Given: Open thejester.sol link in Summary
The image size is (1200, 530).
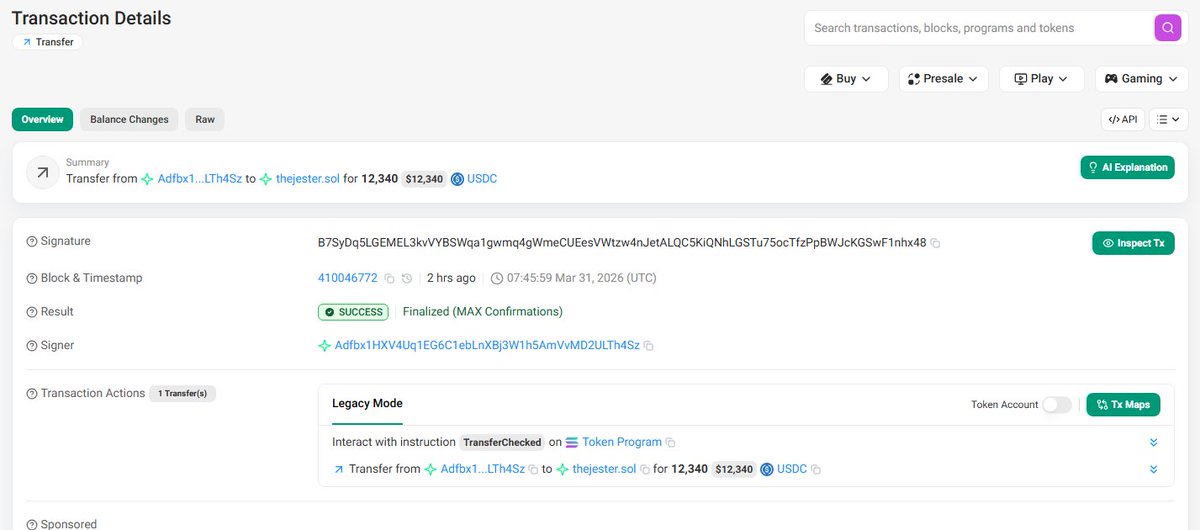Looking at the screenshot, I should click(306, 179).
